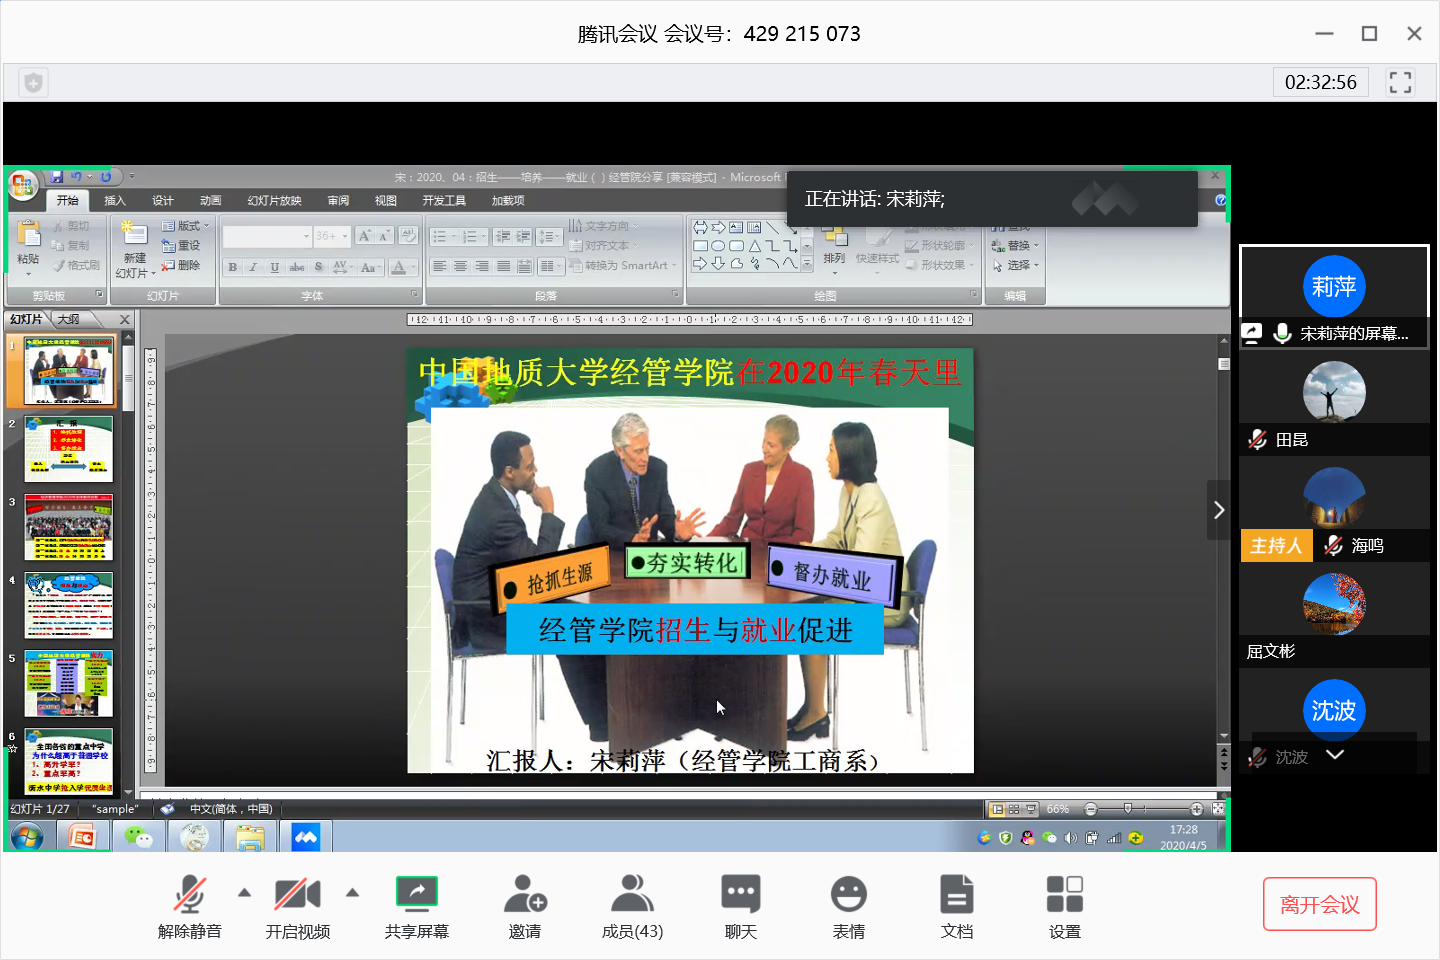
Task: Expand participant list down chevron
Action: 1334,755
